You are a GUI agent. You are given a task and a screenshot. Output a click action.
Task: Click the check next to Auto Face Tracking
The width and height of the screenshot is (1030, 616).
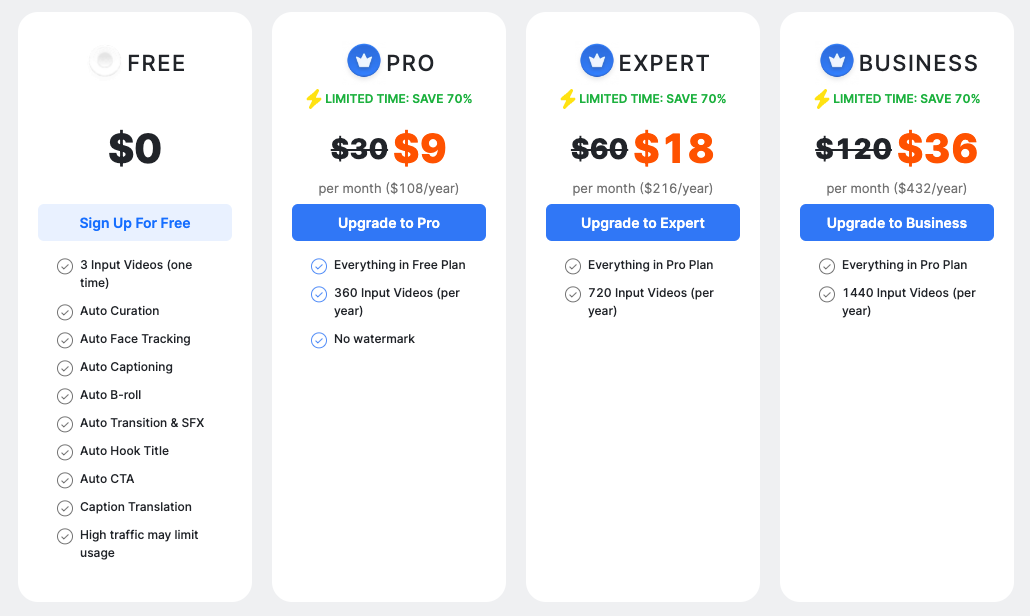click(65, 340)
